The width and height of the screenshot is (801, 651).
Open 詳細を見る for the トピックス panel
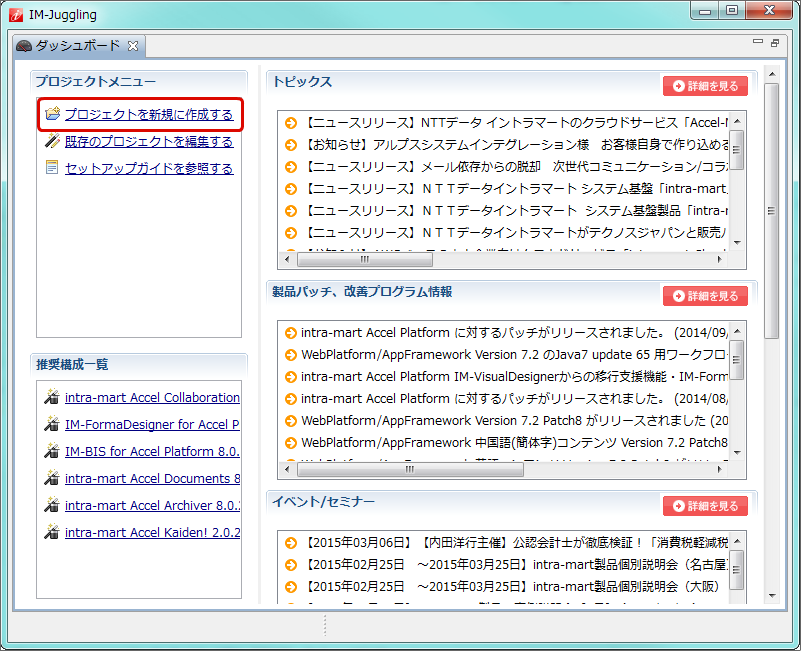704,85
